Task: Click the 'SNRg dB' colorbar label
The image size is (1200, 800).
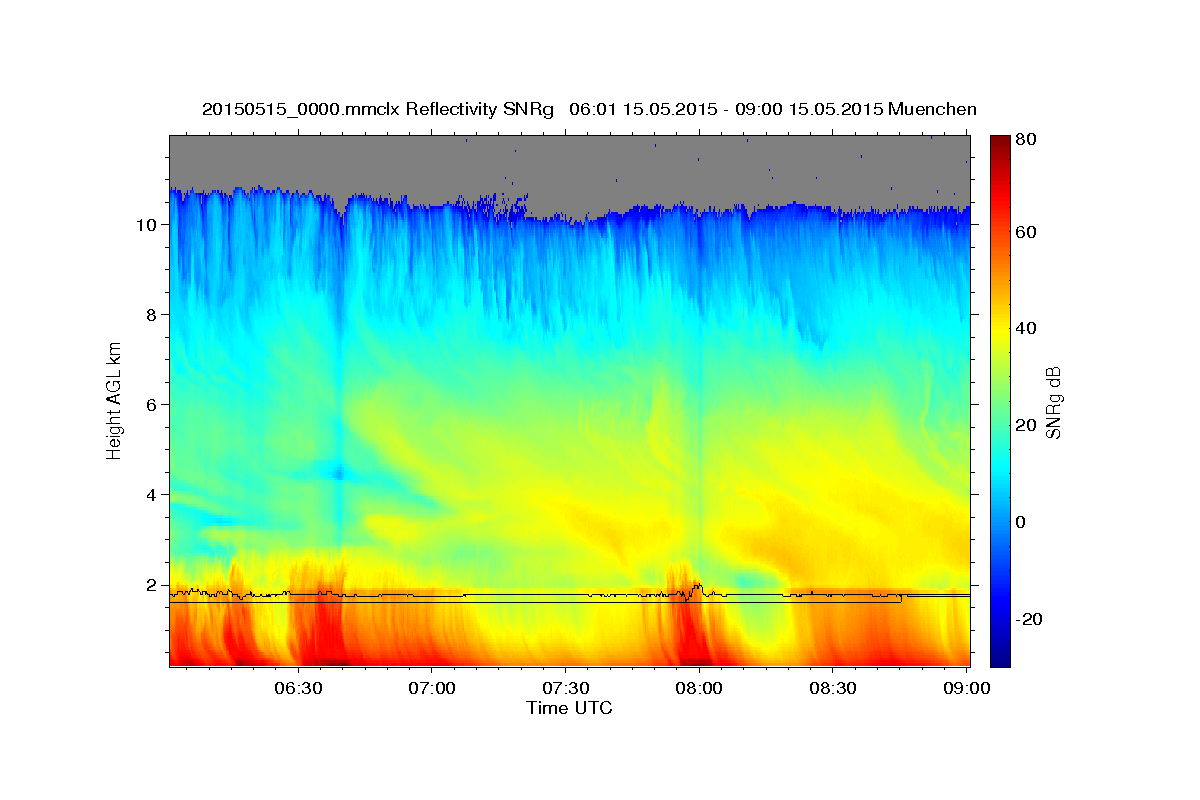Action: [x=1053, y=402]
